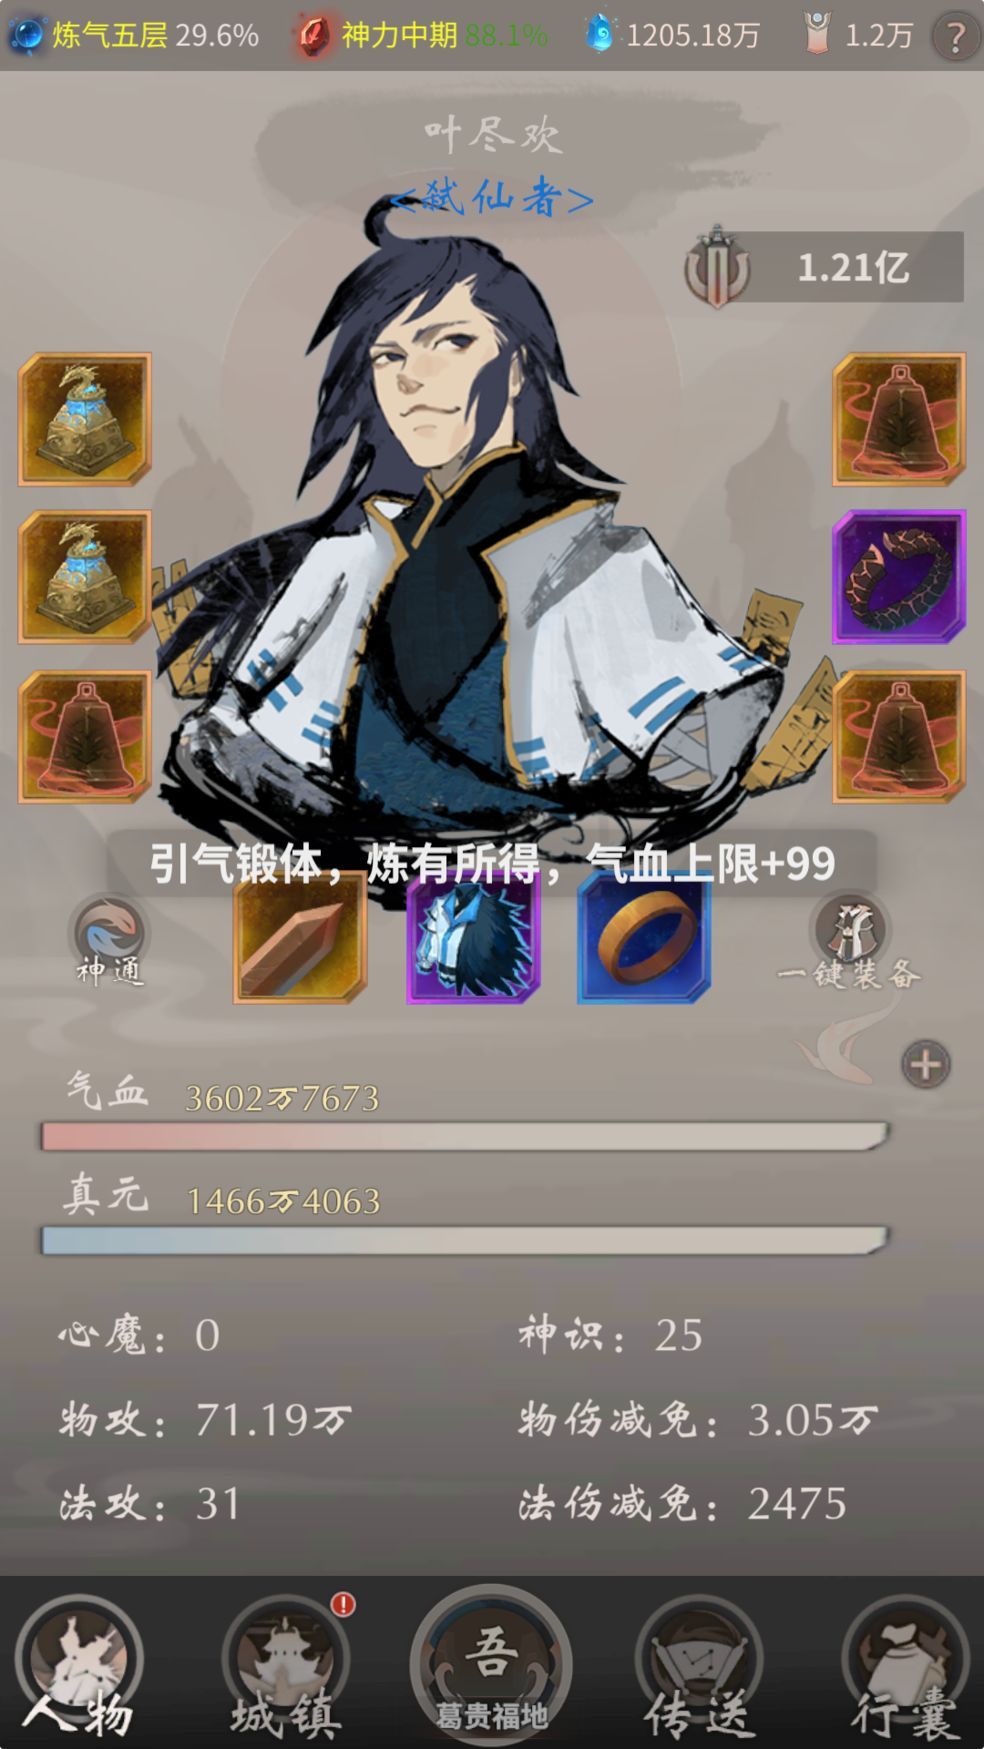Open the help question mark icon
The width and height of the screenshot is (984, 1749).
pos(955,37)
